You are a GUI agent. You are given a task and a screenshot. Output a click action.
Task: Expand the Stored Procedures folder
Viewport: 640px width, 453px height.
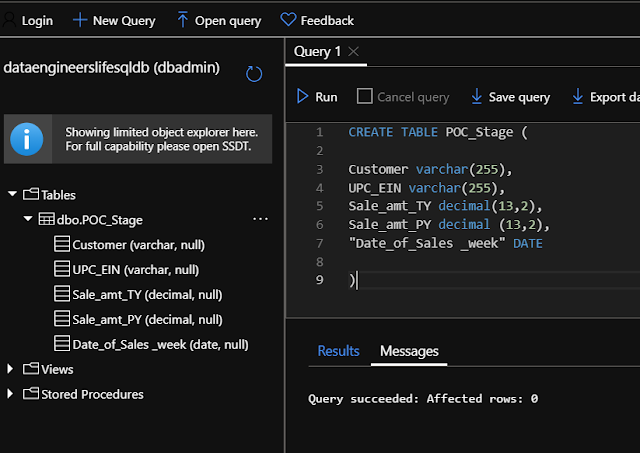tap(10, 394)
